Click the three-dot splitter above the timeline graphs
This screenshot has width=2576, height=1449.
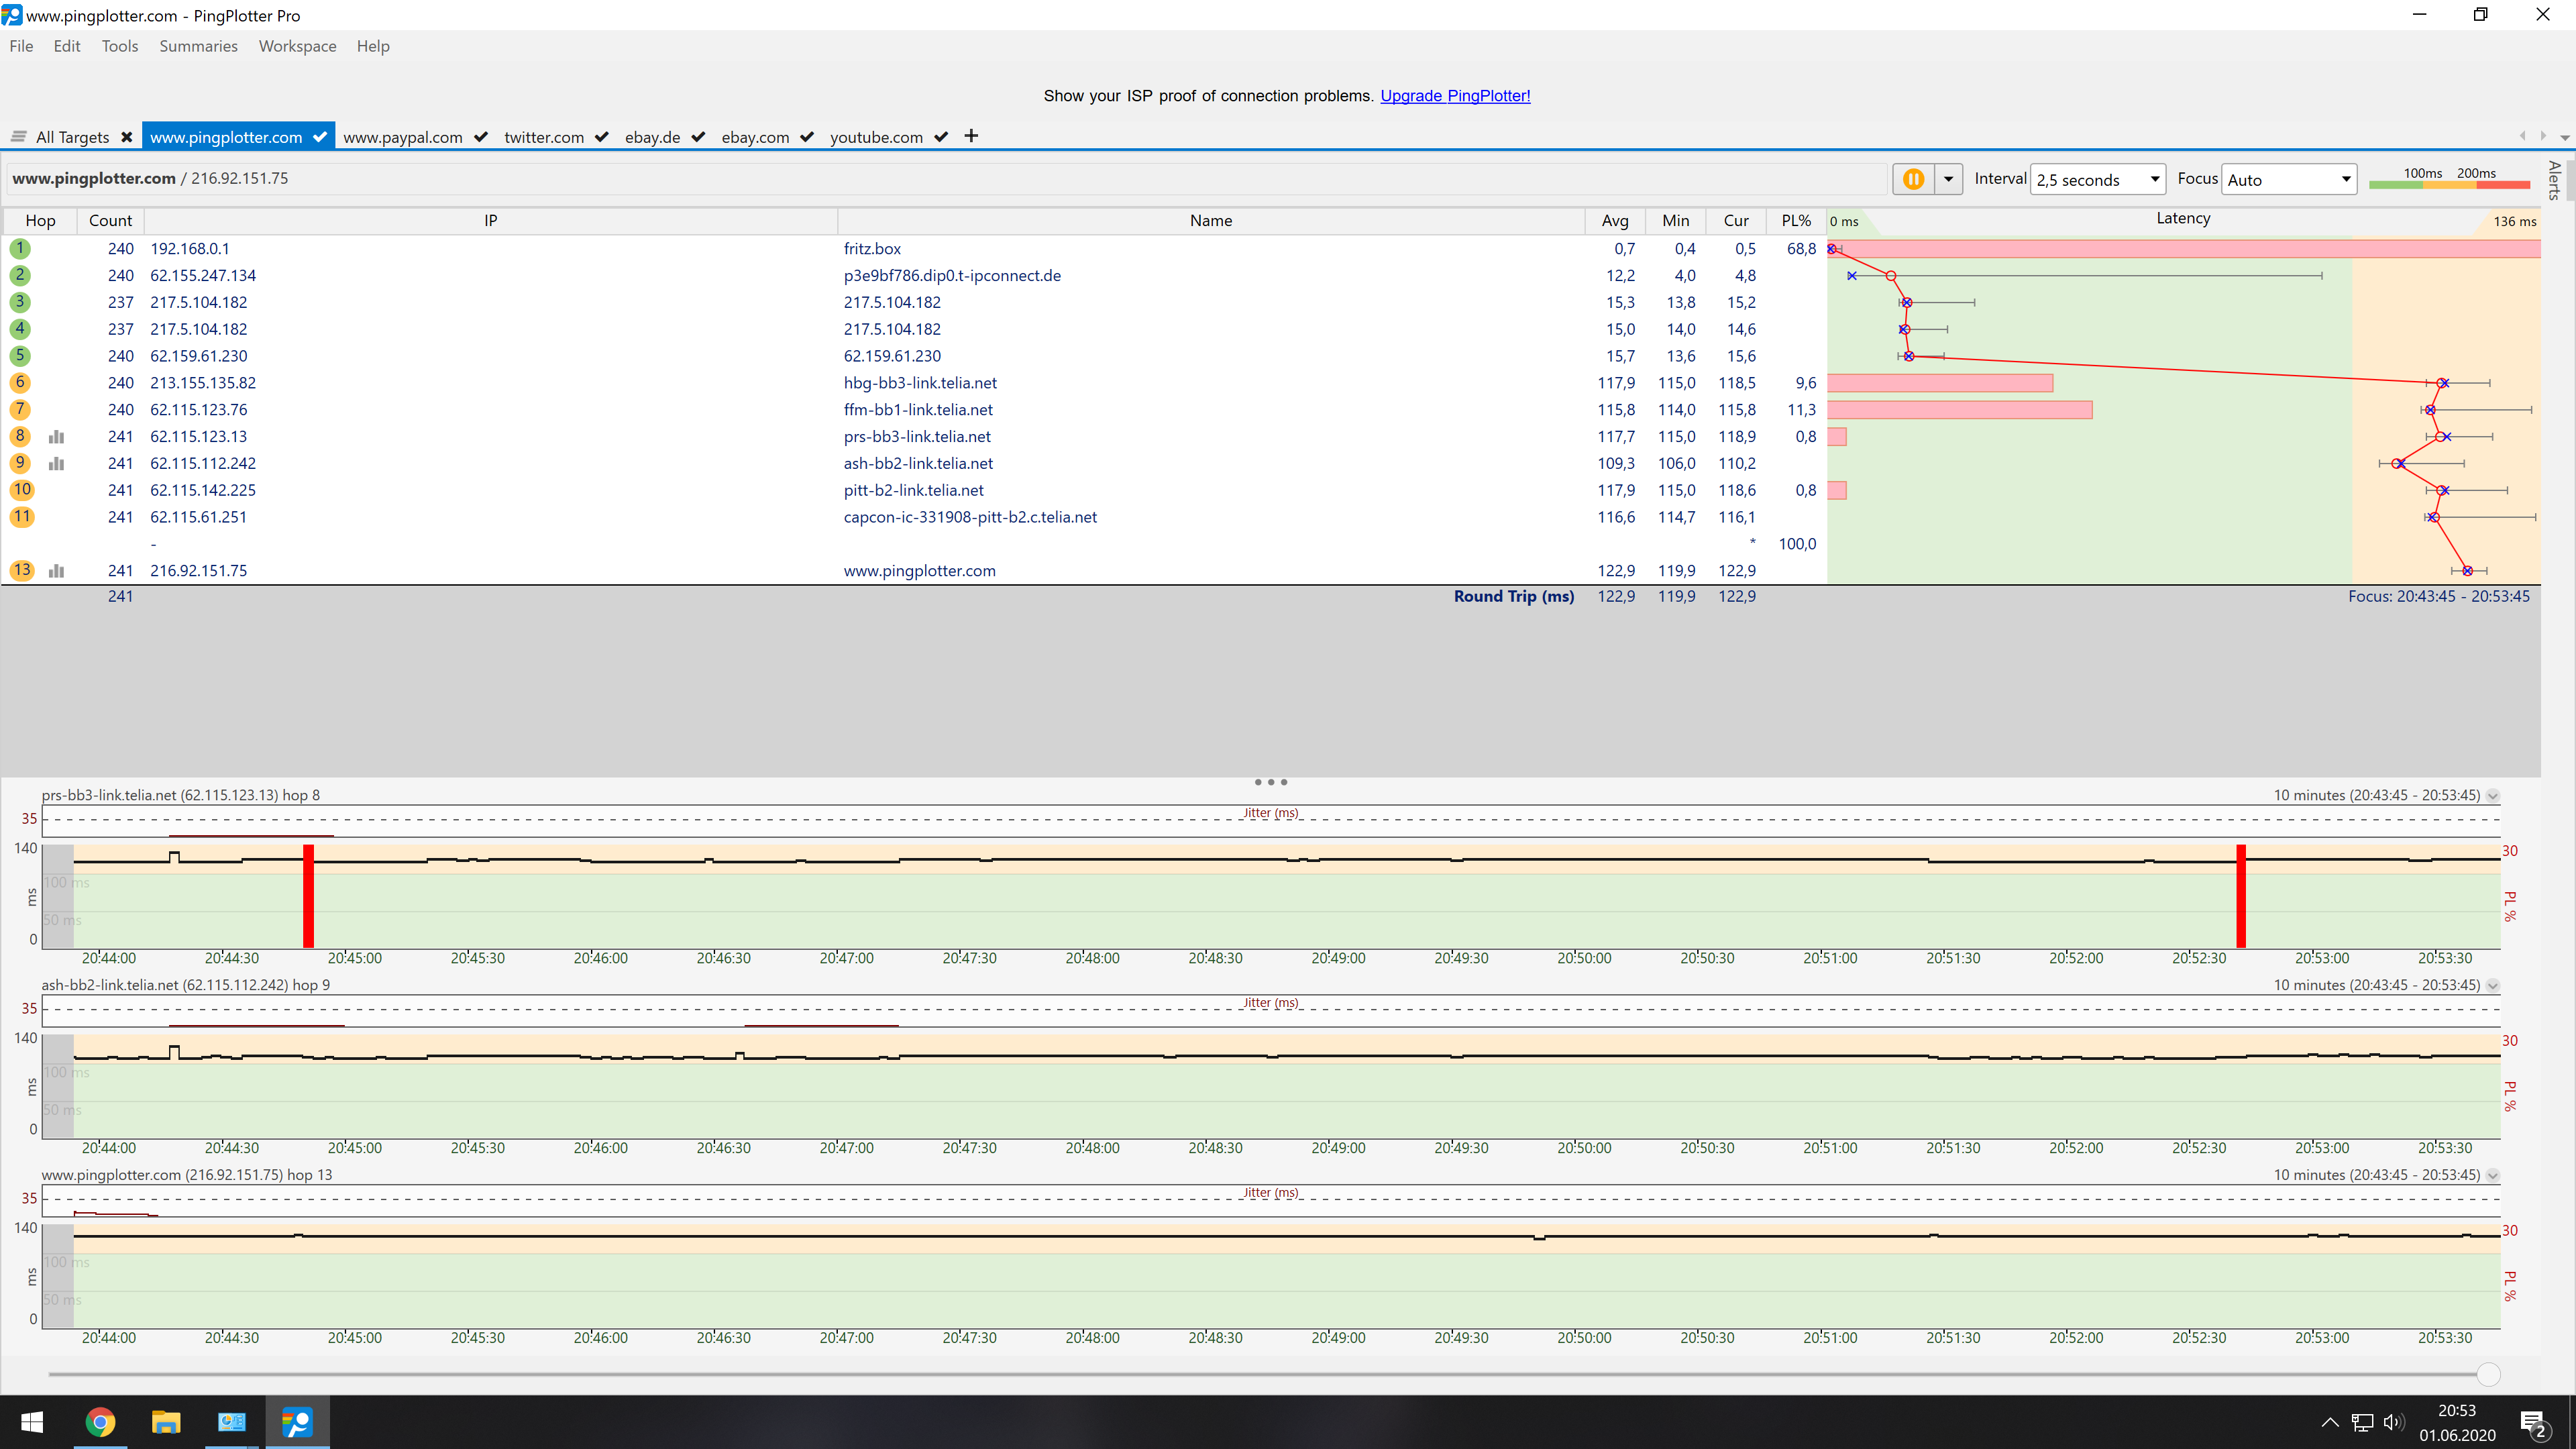(1271, 782)
